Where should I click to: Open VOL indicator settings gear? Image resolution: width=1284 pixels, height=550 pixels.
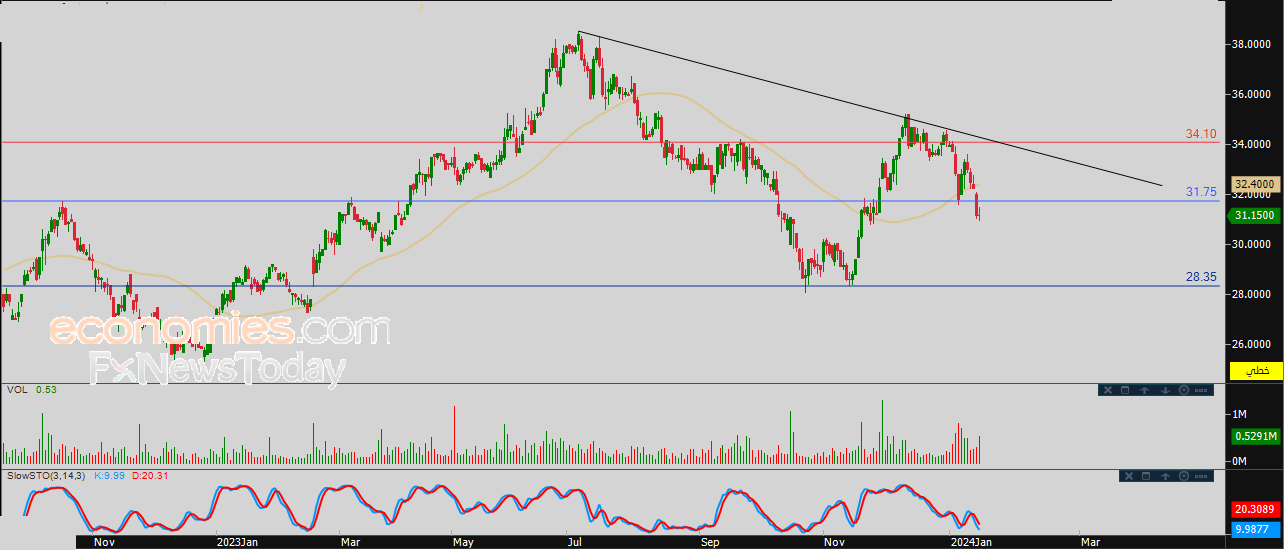point(1184,390)
